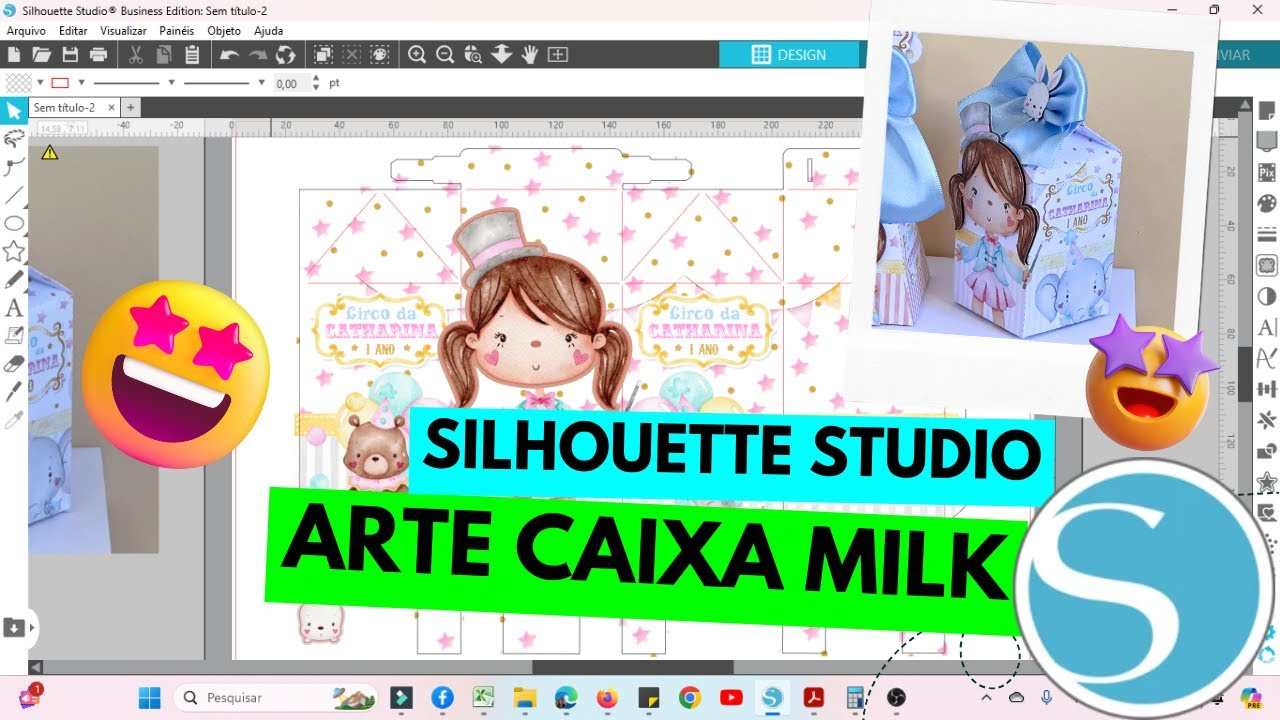Screen dimensions: 1280x720
Task: Click the 0,00 line thickness field
Action: pyautogui.click(x=291, y=83)
